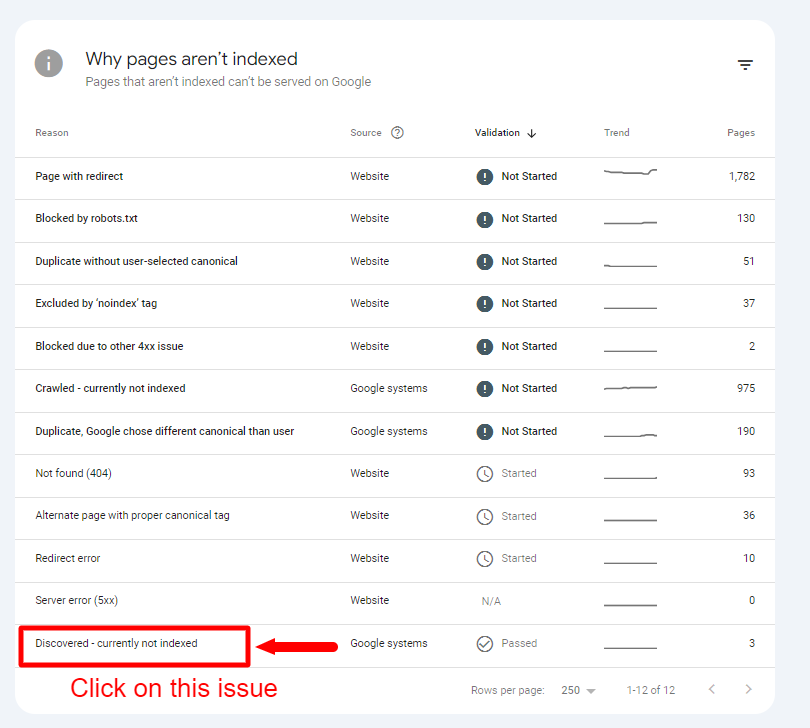Open the Rows per page 250 dropdown
Viewport: 810px width, 728px height.
point(578,690)
